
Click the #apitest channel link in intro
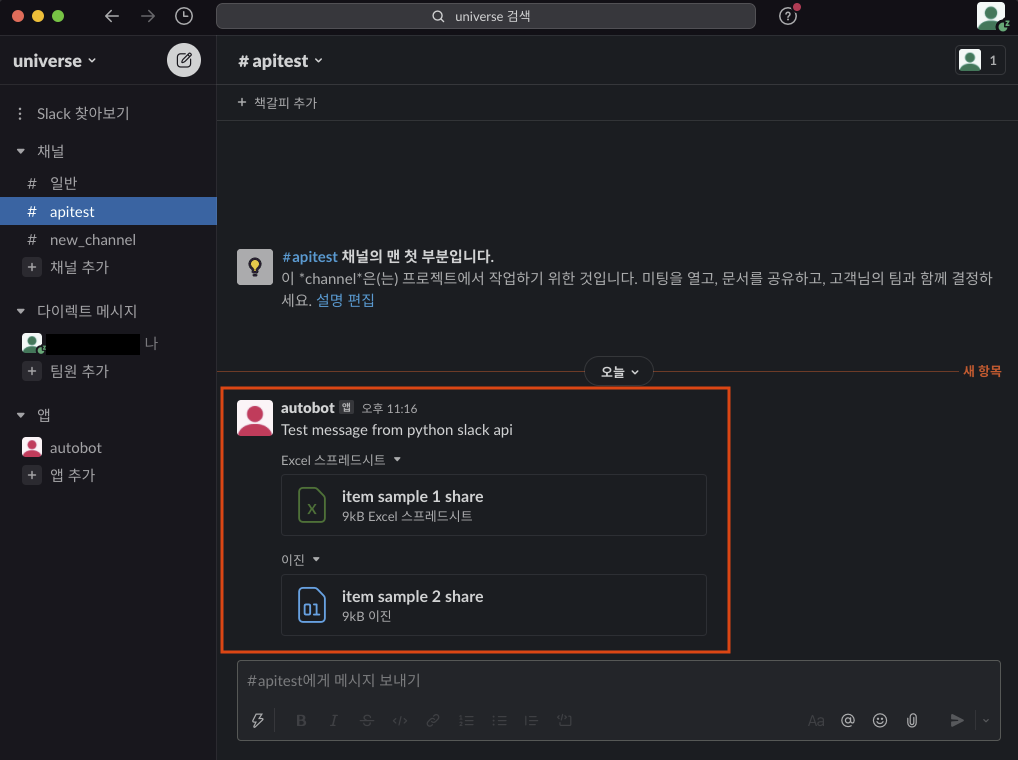[310, 256]
